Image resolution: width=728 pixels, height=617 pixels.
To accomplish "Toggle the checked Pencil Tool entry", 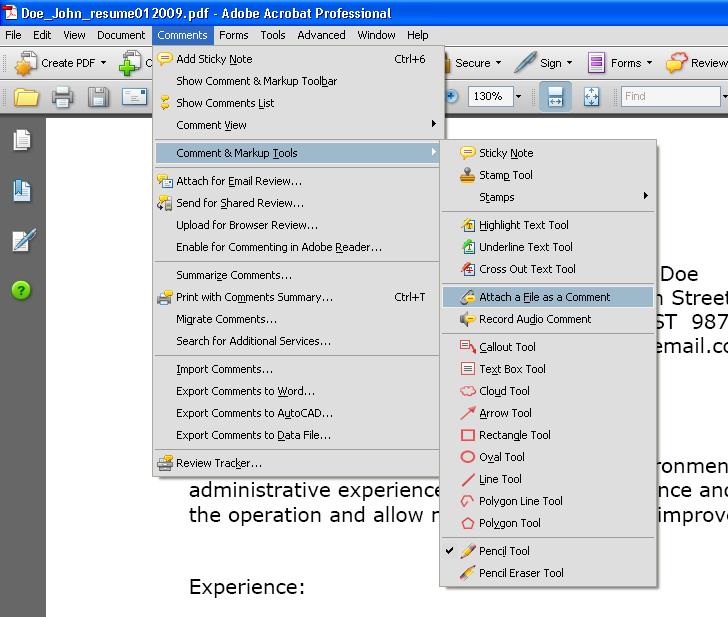I will pos(548,551).
